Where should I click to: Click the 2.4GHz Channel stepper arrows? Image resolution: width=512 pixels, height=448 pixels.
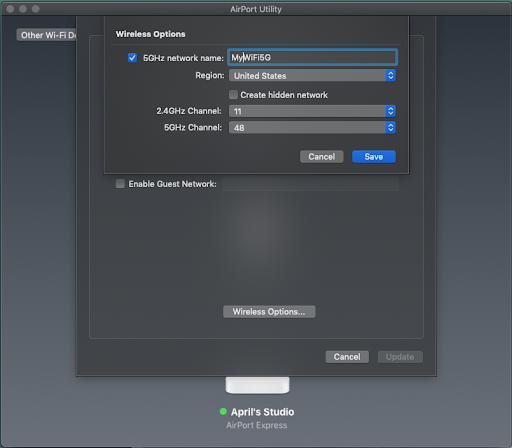coord(391,111)
